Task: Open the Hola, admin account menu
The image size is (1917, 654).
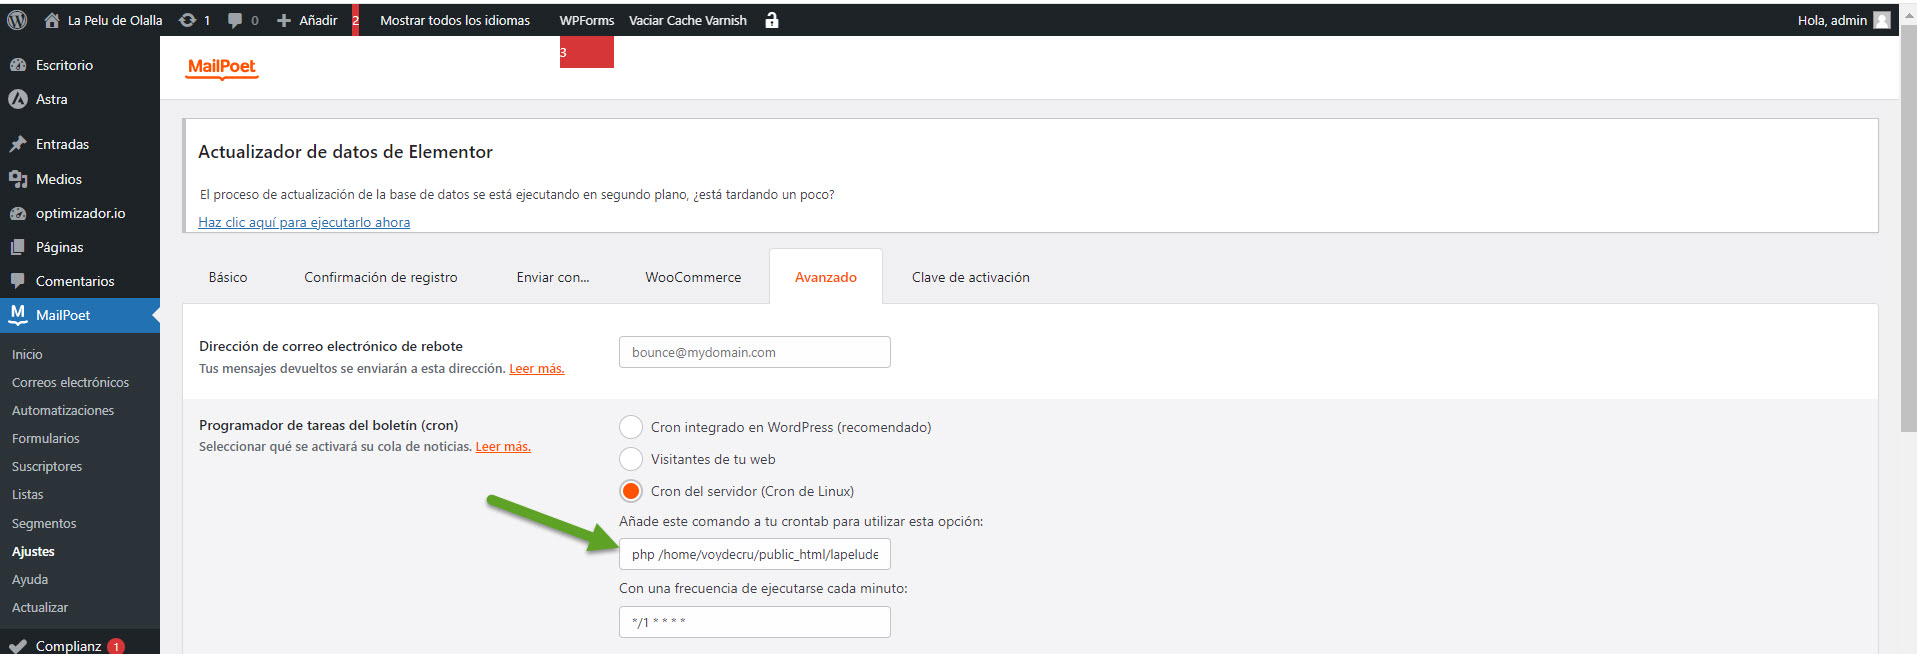Action: point(1843,20)
